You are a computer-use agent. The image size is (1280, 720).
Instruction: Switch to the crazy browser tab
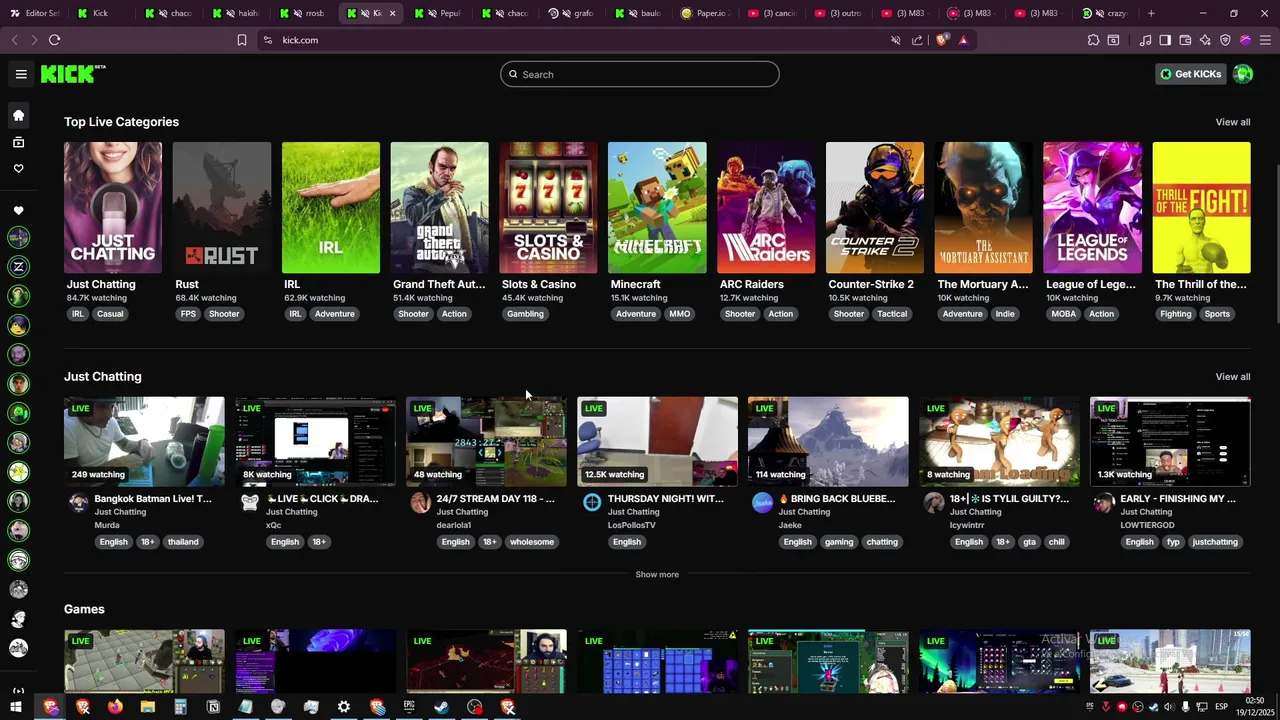click(x=1107, y=13)
